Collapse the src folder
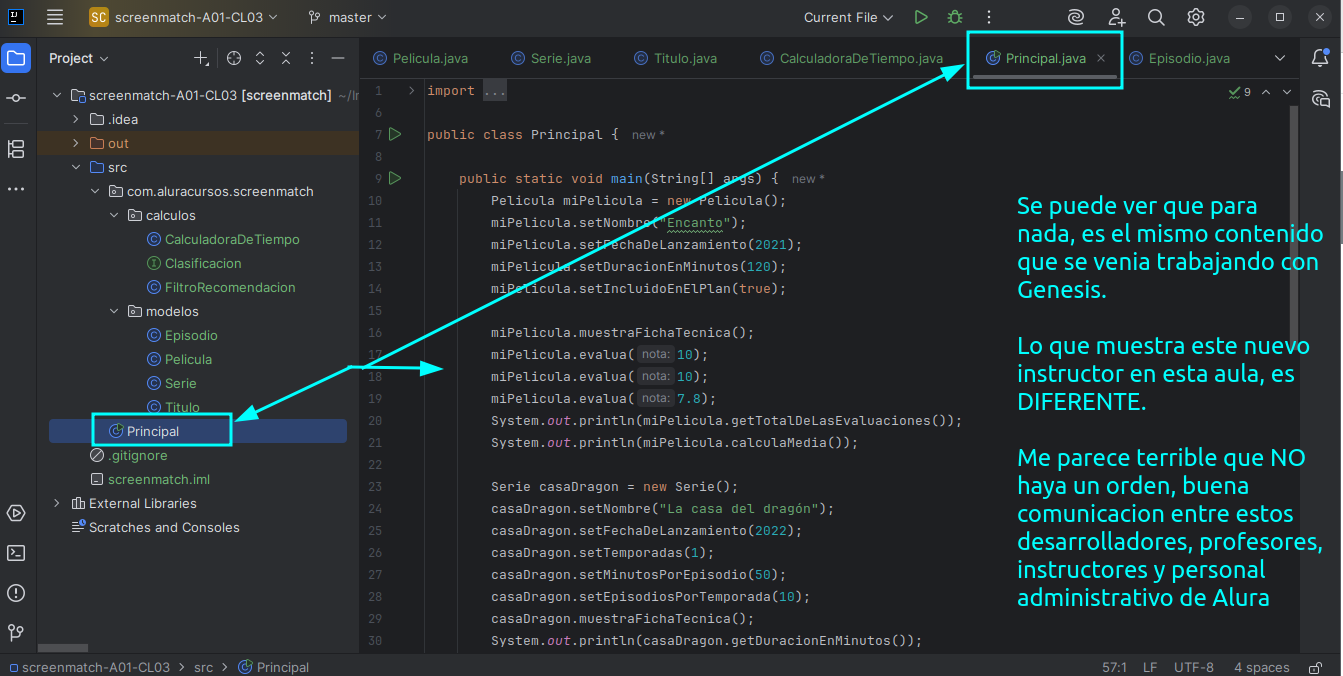This screenshot has width=1343, height=676. click(x=75, y=167)
